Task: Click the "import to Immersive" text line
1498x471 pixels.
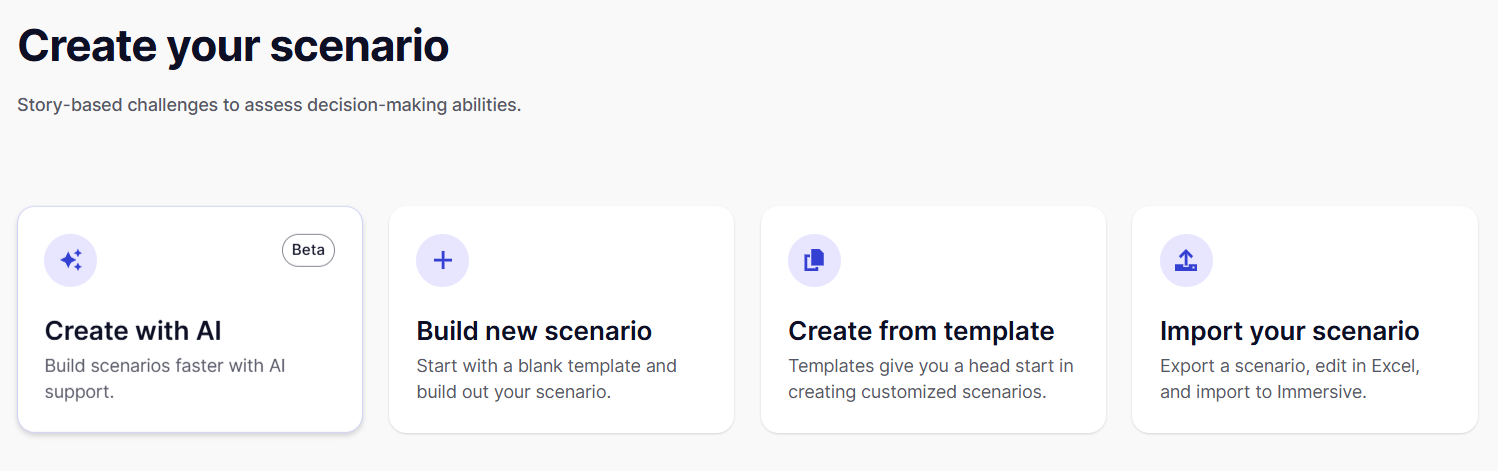Action: pyautogui.click(x=1262, y=392)
